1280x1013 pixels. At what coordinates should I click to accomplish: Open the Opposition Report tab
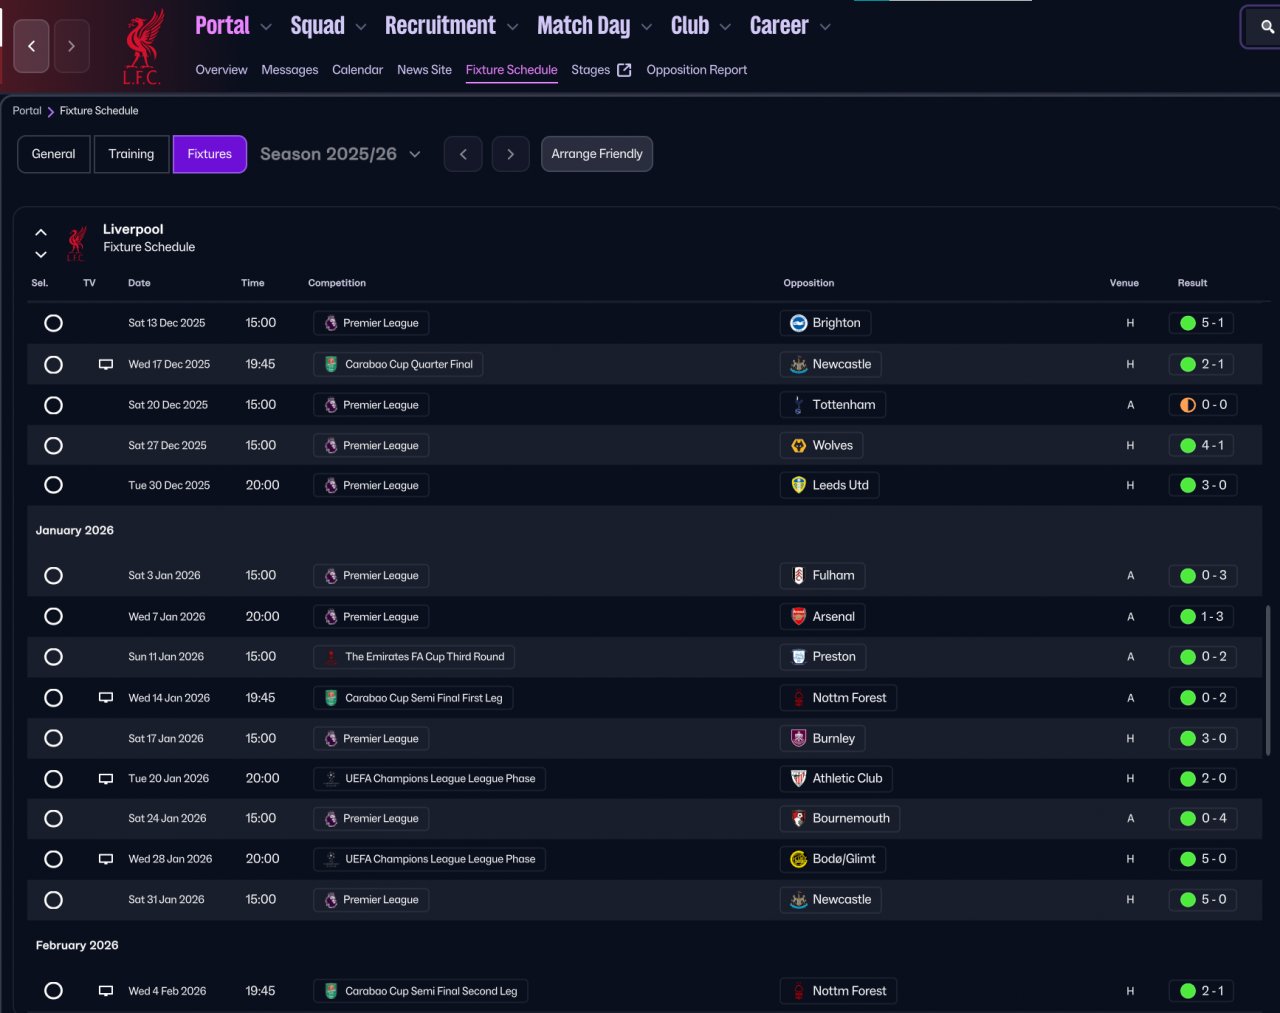pos(697,70)
